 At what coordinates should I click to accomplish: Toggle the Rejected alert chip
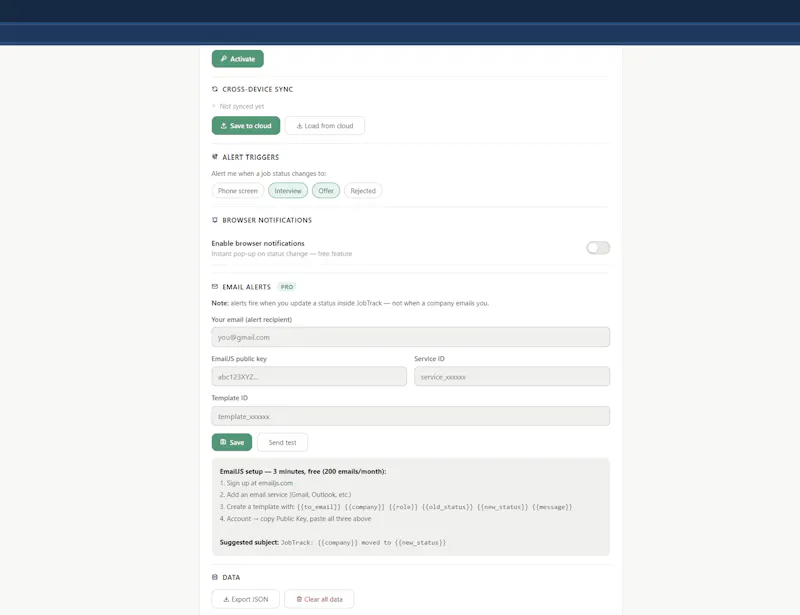point(363,190)
